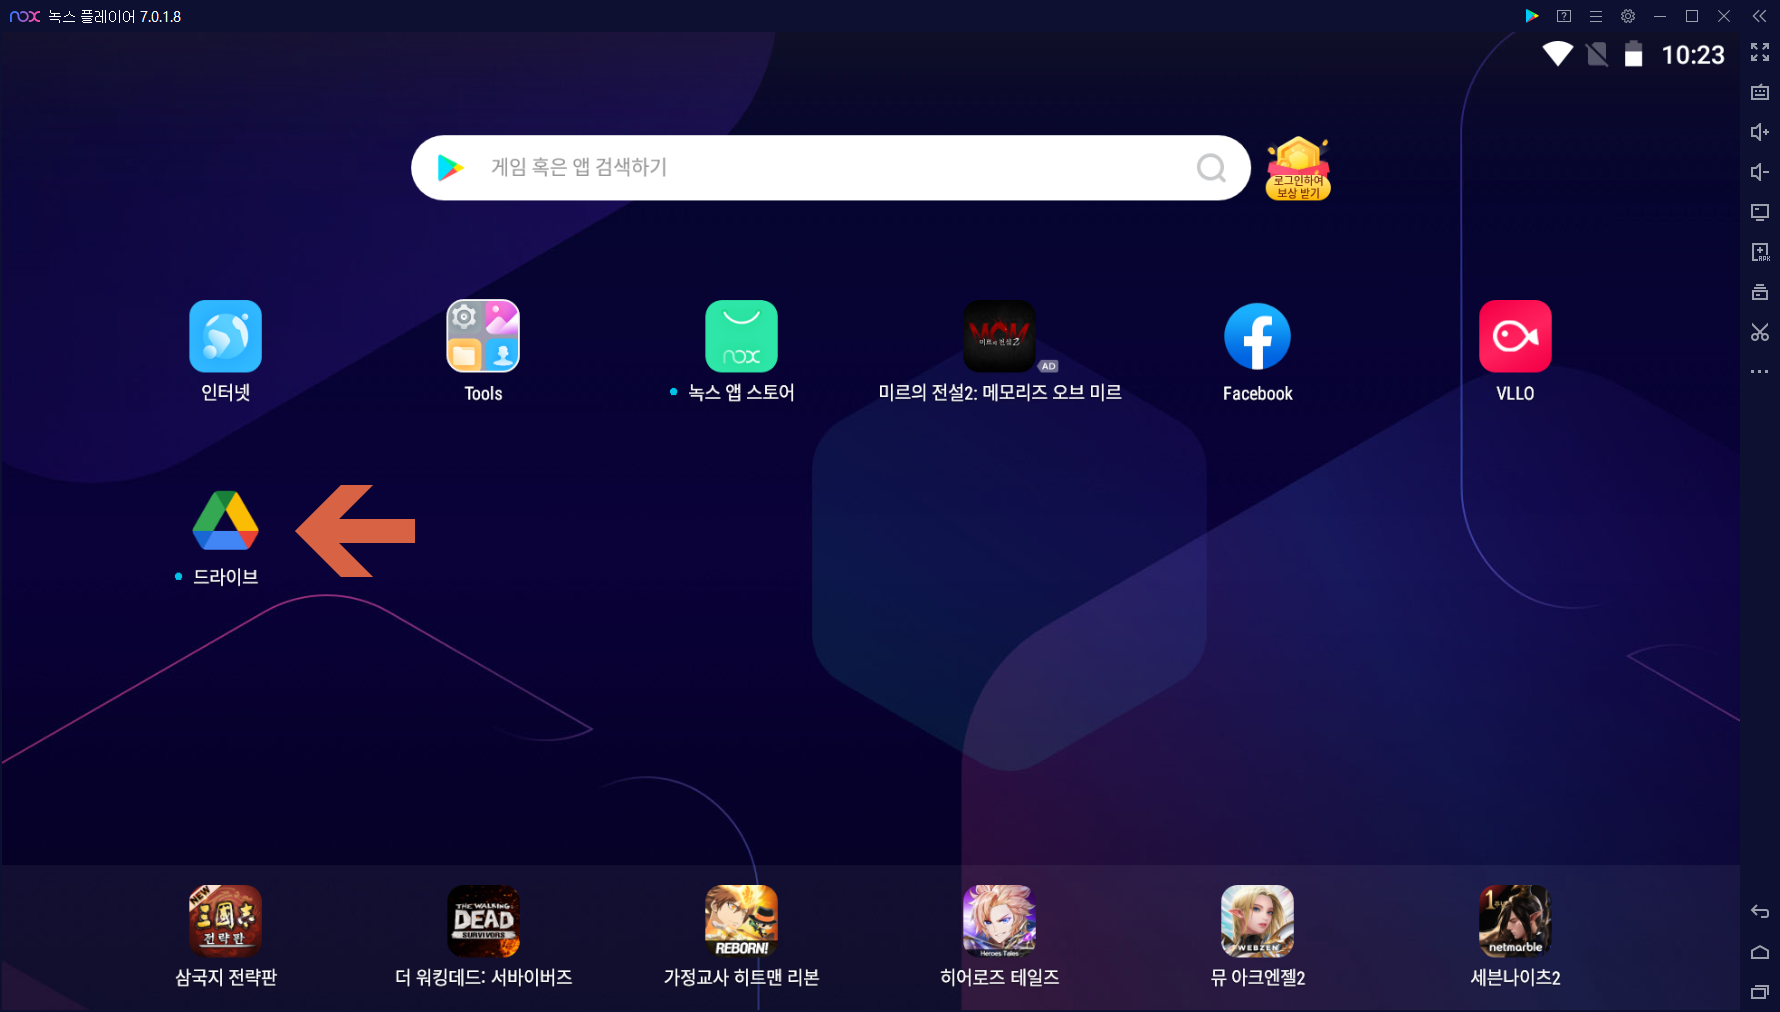Image resolution: width=1780 pixels, height=1012 pixels.
Task: Open 가정교사 히트맨 리본 game
Action: pyautogui.click(x=741, y=921)
